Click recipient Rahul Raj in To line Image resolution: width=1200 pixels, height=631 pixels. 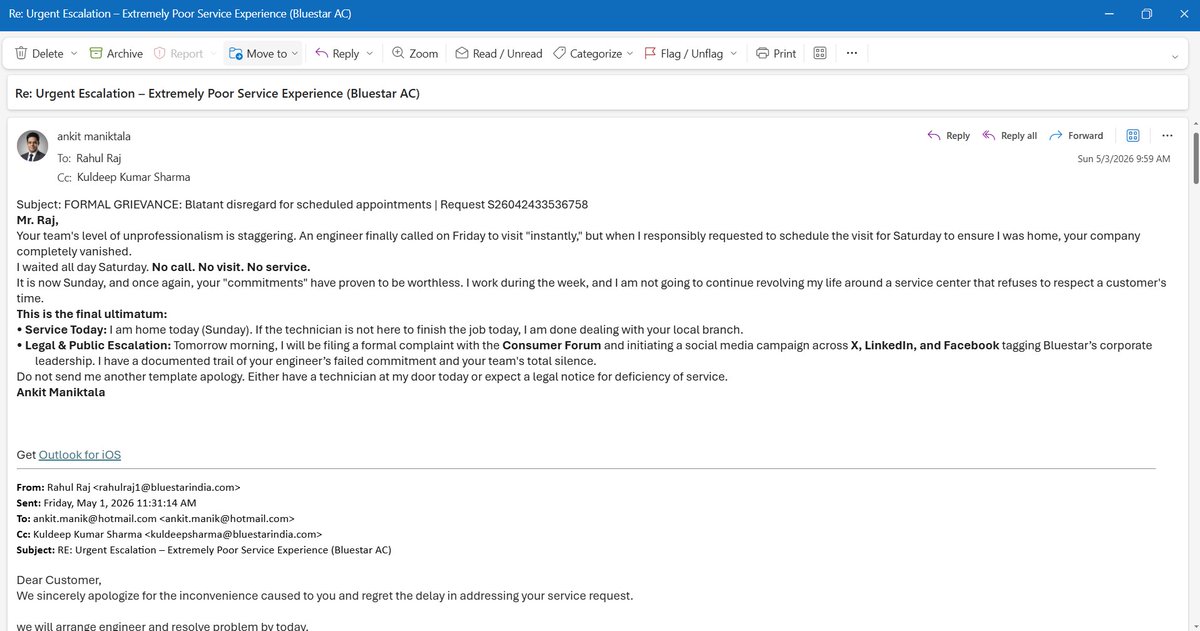point(98,158)
